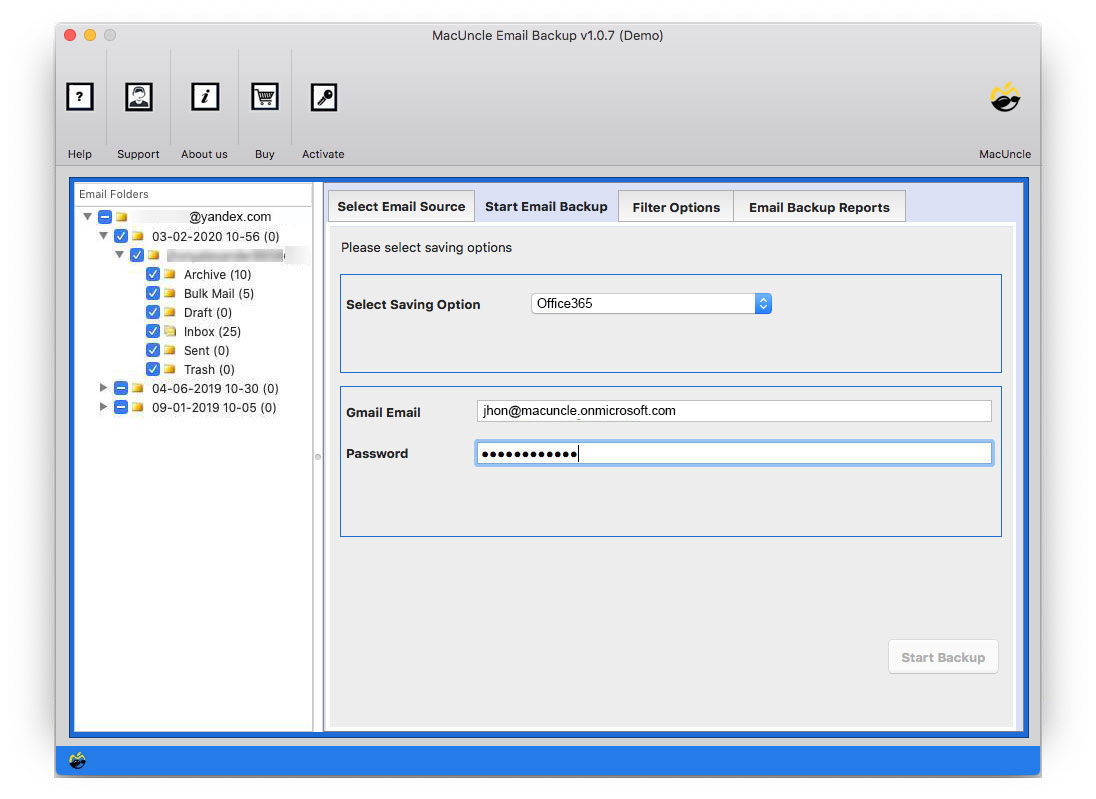Click the Start Backup button
The width and height of the screenshot is (1096, 799).
[x=942, y=657]
